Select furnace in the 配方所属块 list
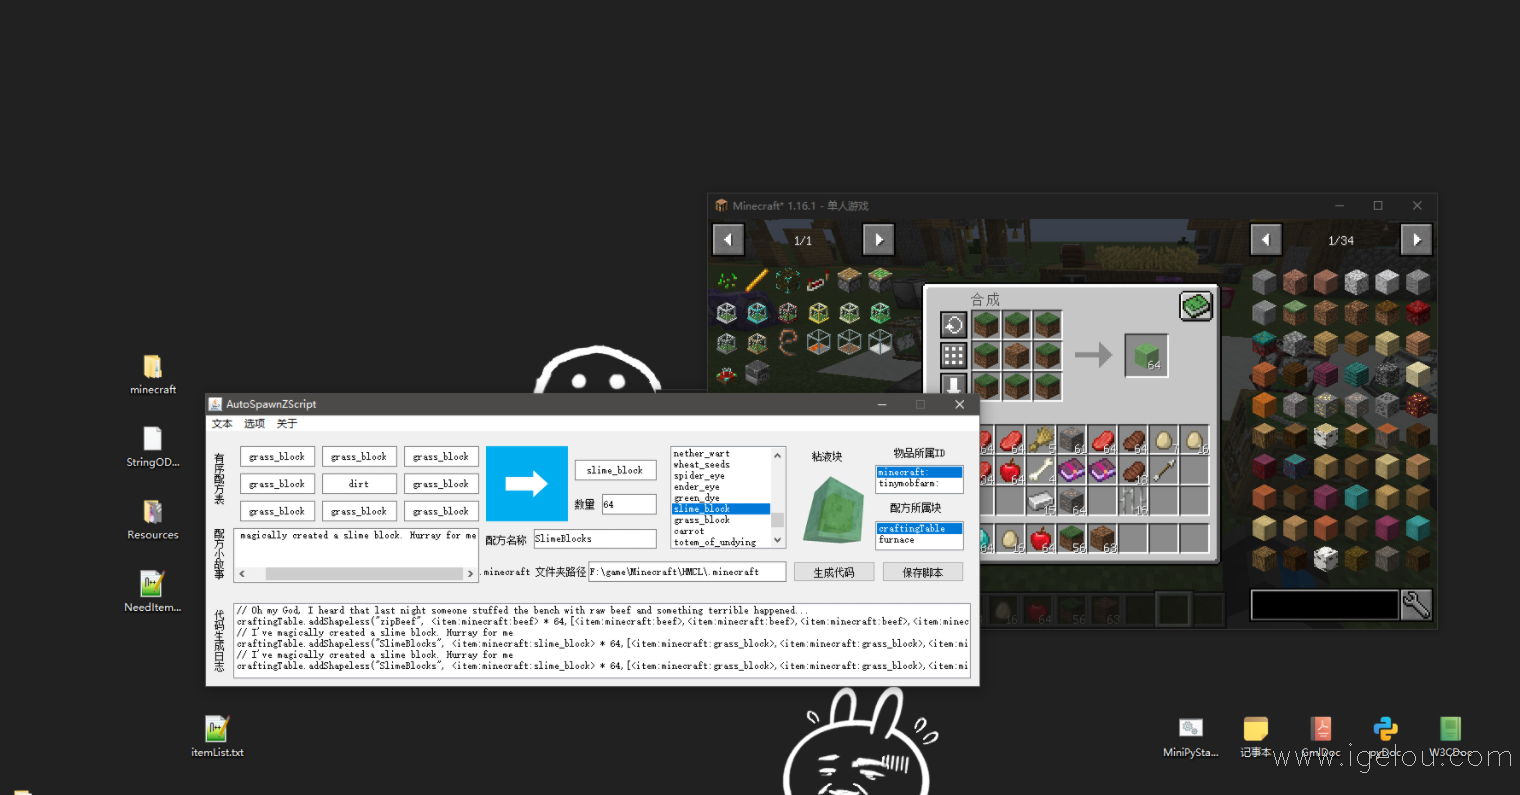The height and width of the screenshot is (795, 1520). (919, 540)
